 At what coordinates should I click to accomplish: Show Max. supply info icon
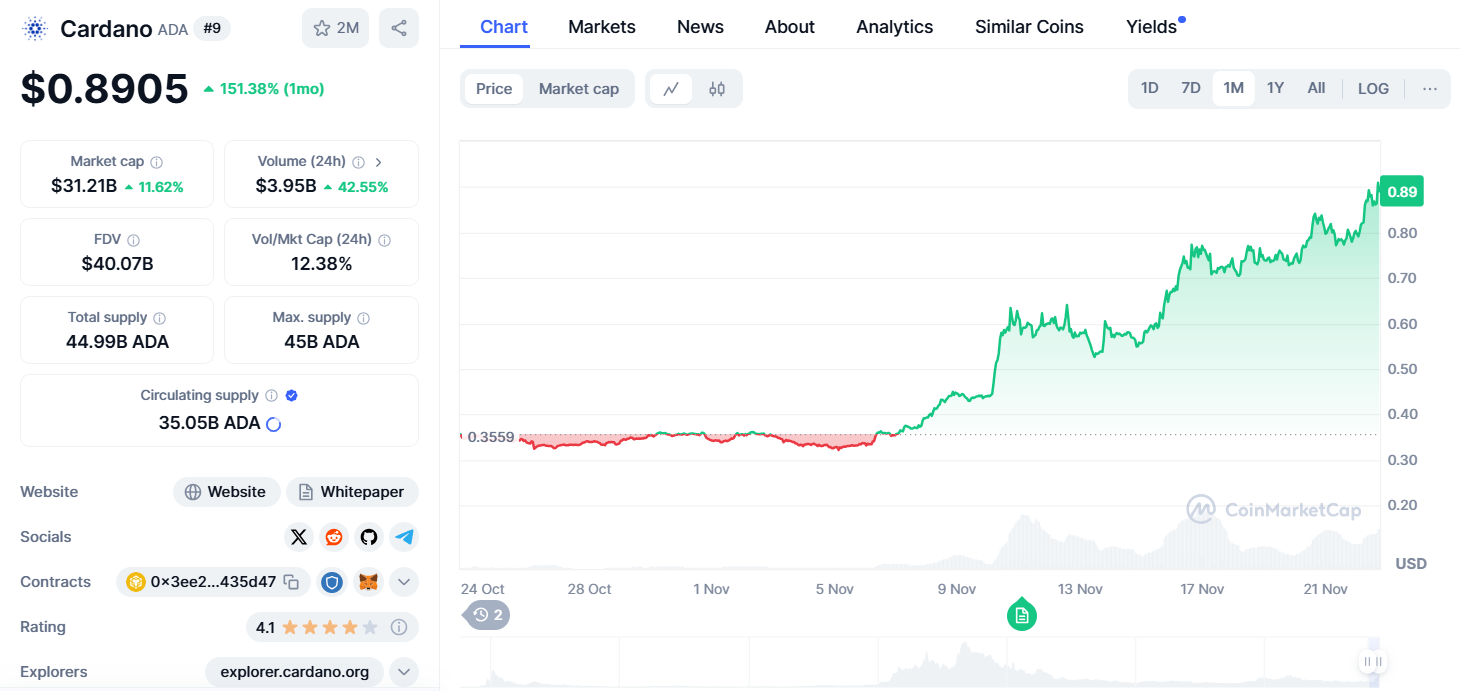click(363, 318)
